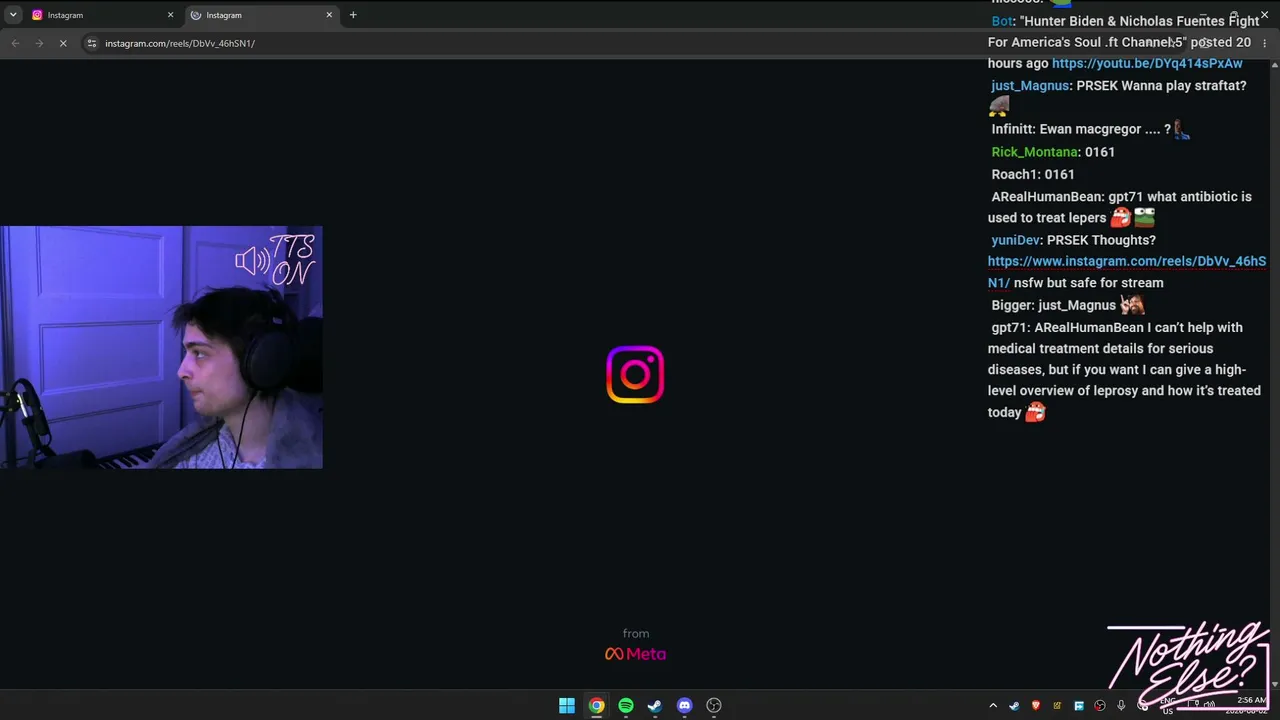Click the microphone icon in system tray
The height and width of the screenshot is (720, 1280).
[x=1121, y=706]
